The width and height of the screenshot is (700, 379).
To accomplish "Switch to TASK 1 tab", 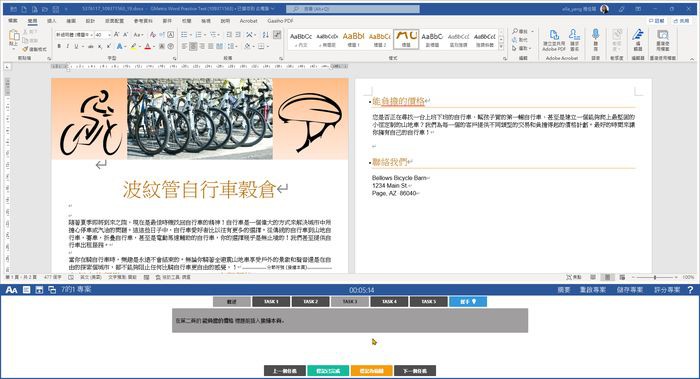I will (x=271, y=302).
